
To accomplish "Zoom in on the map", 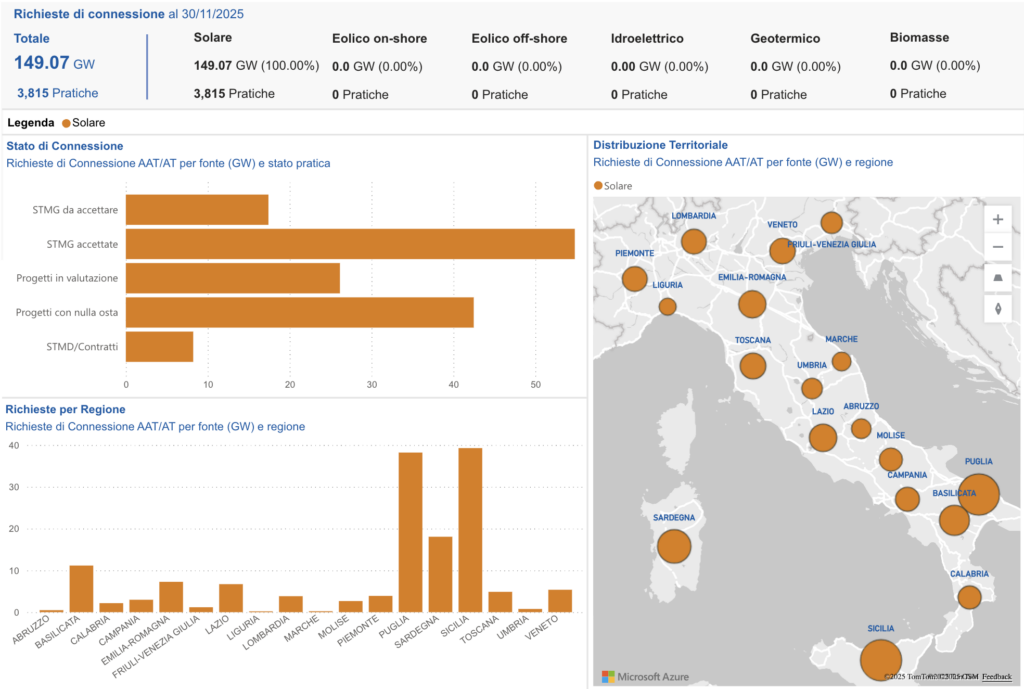I will (997, 219).
